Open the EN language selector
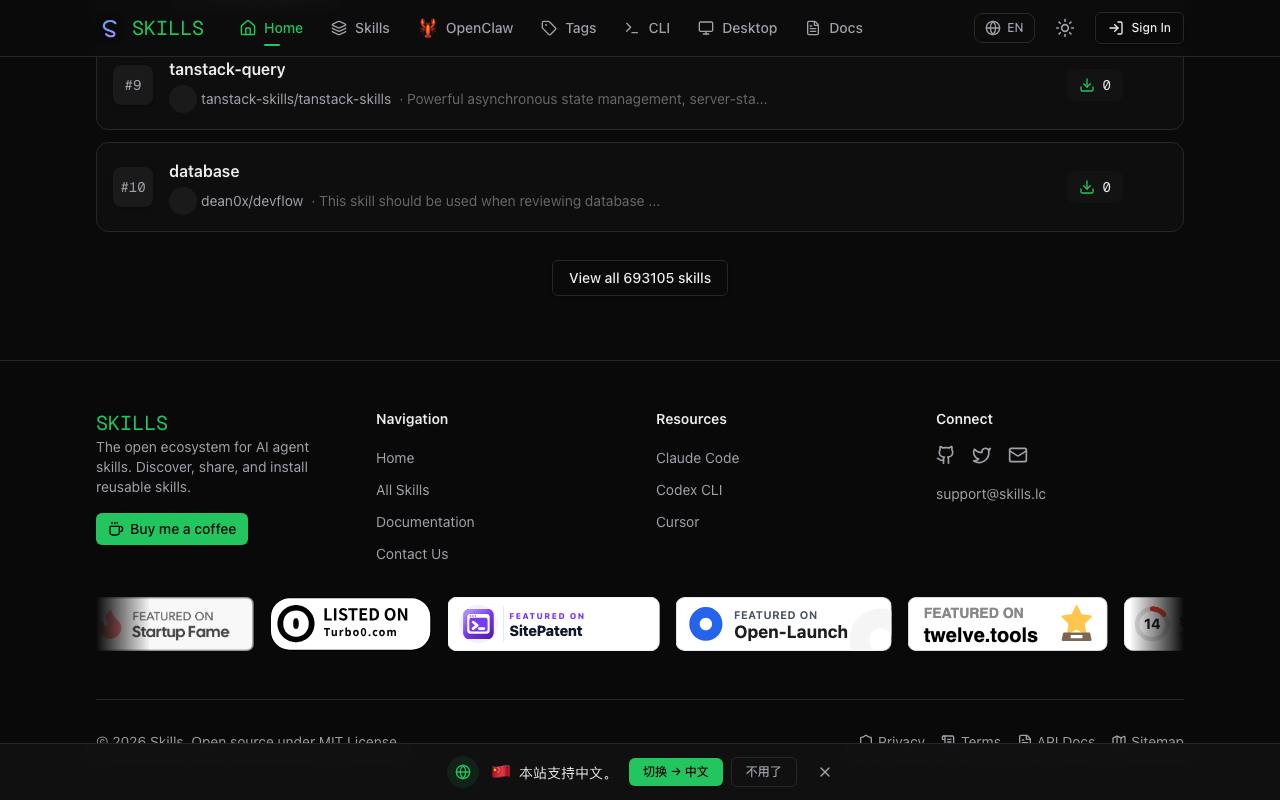Screen dimensions: 1280x800 tap(1004, 28)
